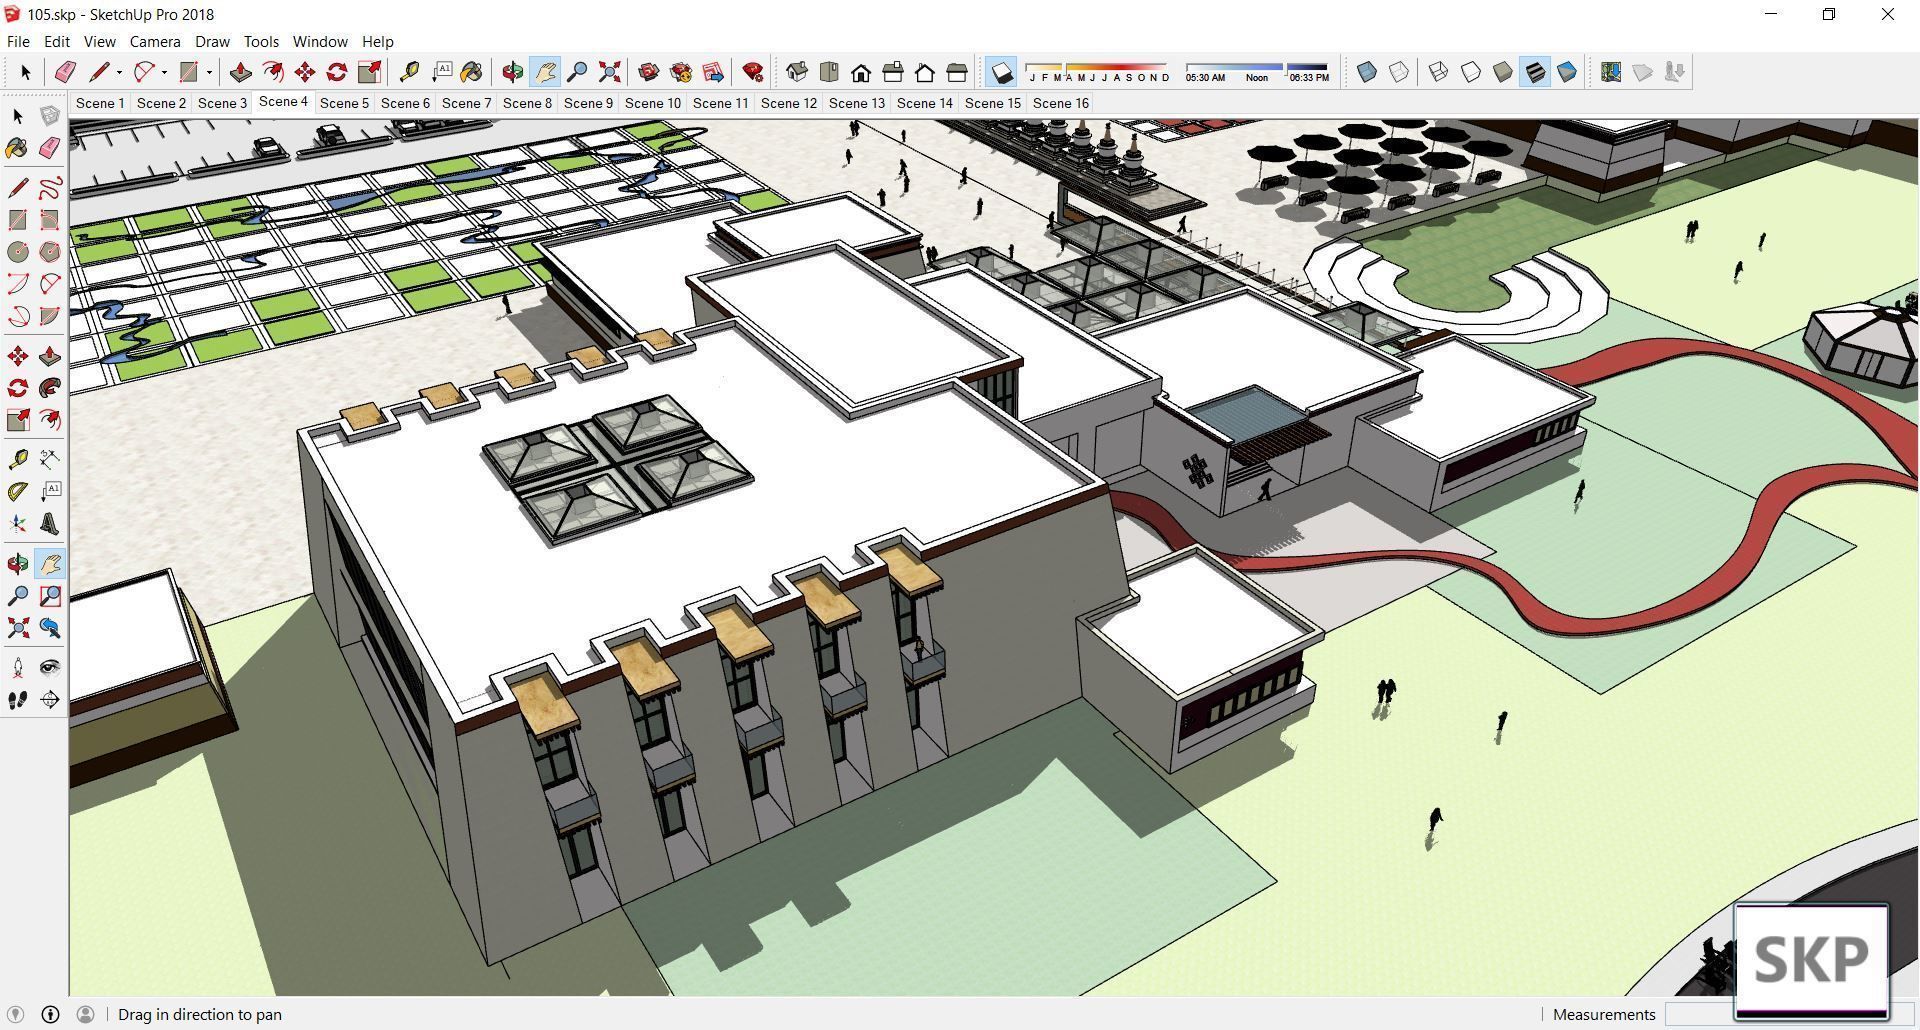This screenshot has width=1920, height=1030.
Task: Choose the Freehand drawing tool
Action: [49, 187]
